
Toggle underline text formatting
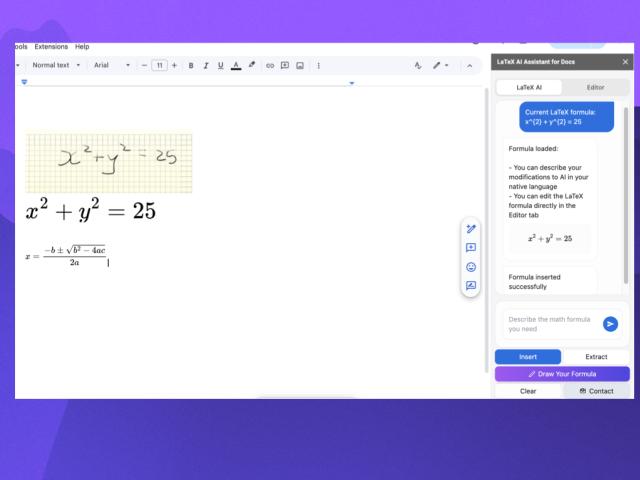[x=220, y=65]
